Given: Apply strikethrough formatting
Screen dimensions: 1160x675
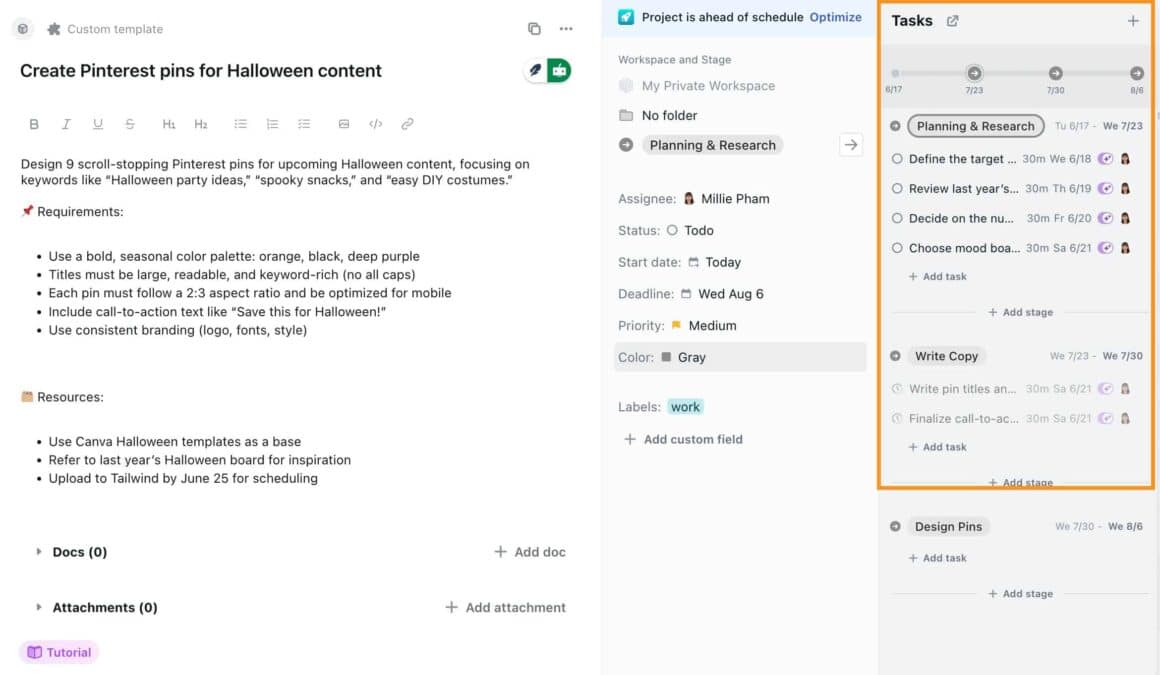Looking at the screenshot, I should (x=129, y=123).
